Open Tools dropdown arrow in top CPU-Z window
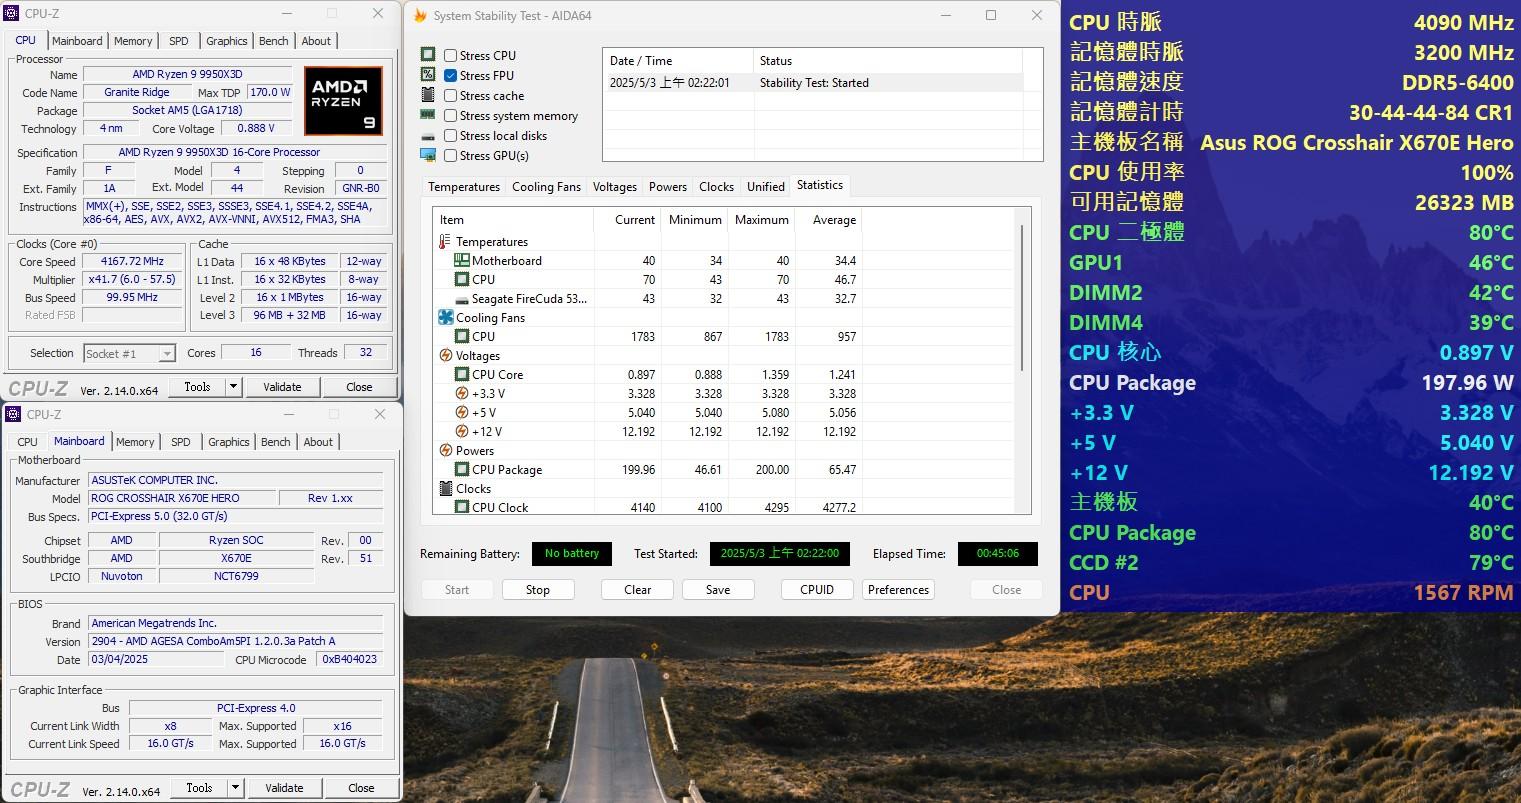 pos(234,387)
